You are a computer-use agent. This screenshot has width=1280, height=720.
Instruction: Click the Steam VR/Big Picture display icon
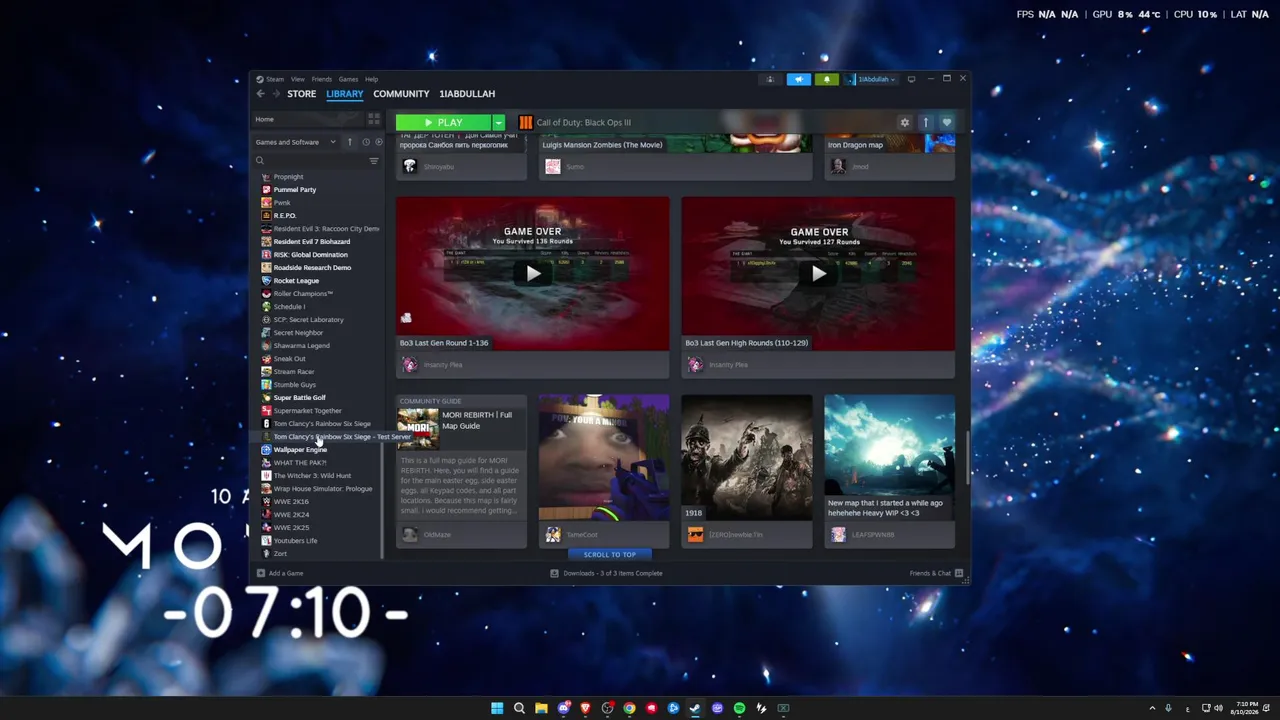click(911, 79)
